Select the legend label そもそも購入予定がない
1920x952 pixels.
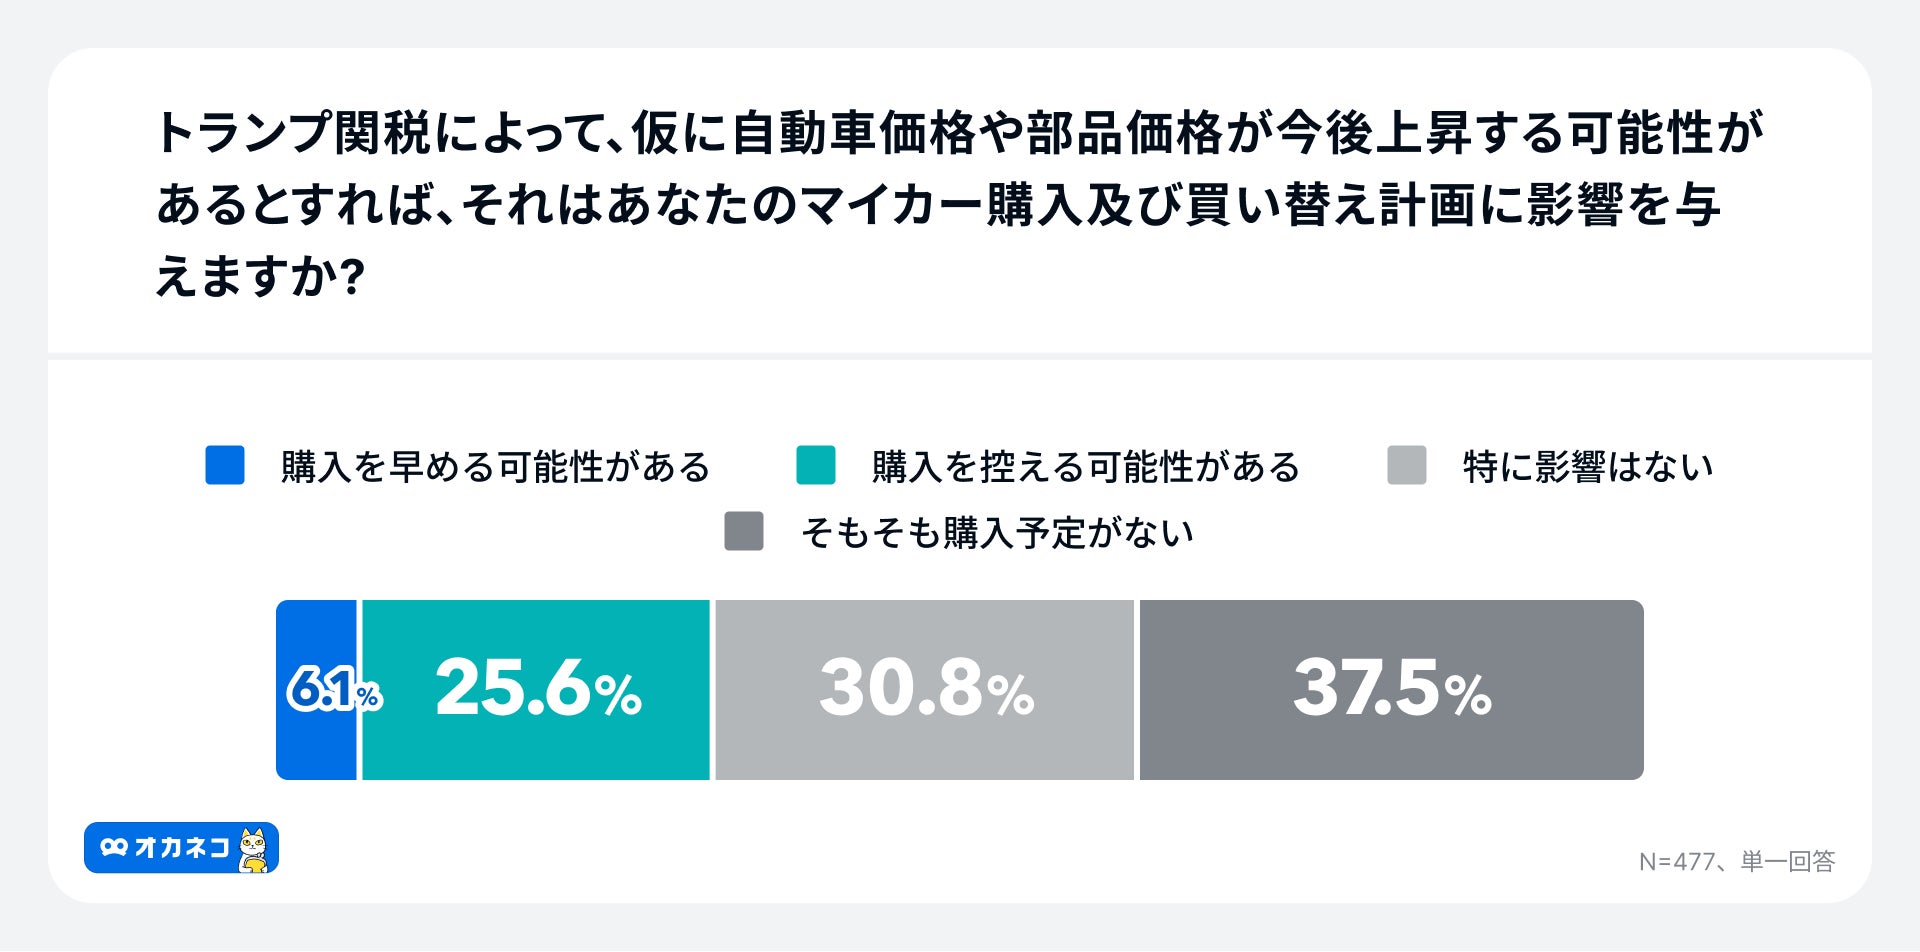997,533
